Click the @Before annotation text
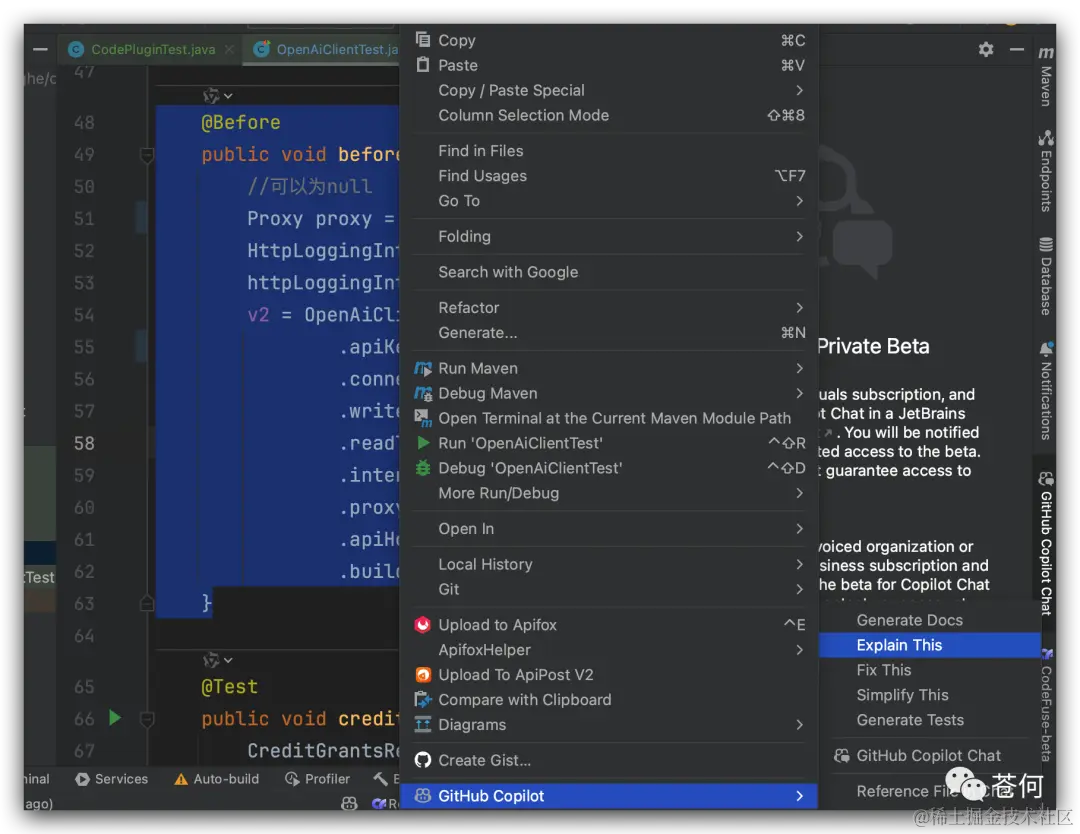This screenshot has height=834, width=1080. click(x=240, y=123)
